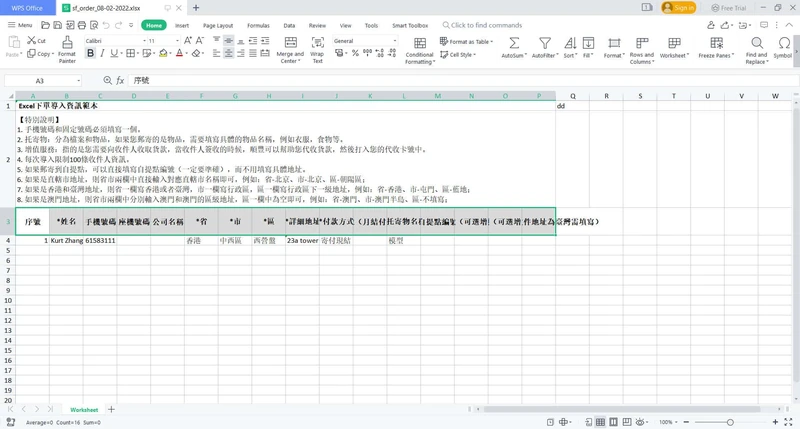Click the Sort icon
800x429 pixels.
570,43
